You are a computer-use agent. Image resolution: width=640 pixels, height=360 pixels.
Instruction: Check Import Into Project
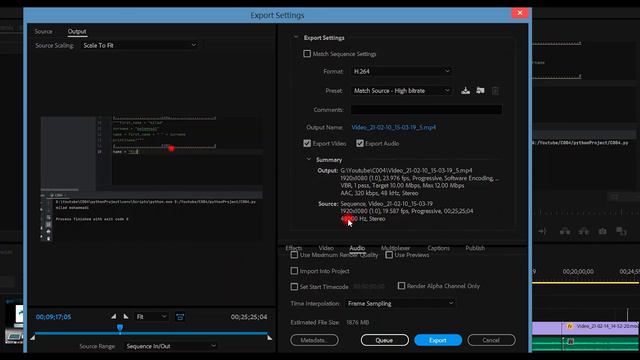click(294, 271)
